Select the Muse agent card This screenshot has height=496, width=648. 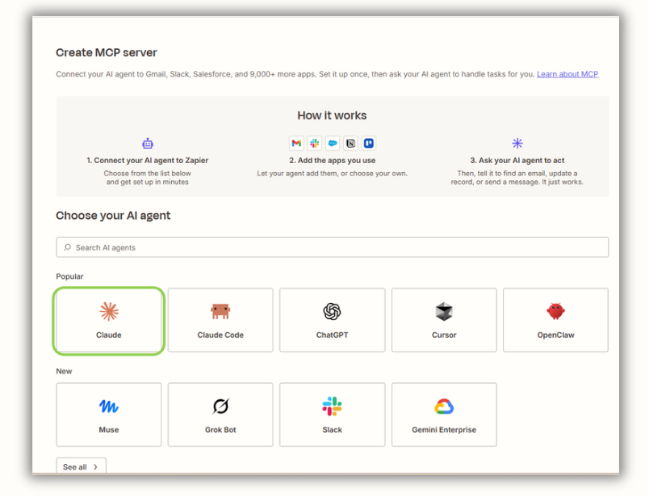click(x=109, y=415)
